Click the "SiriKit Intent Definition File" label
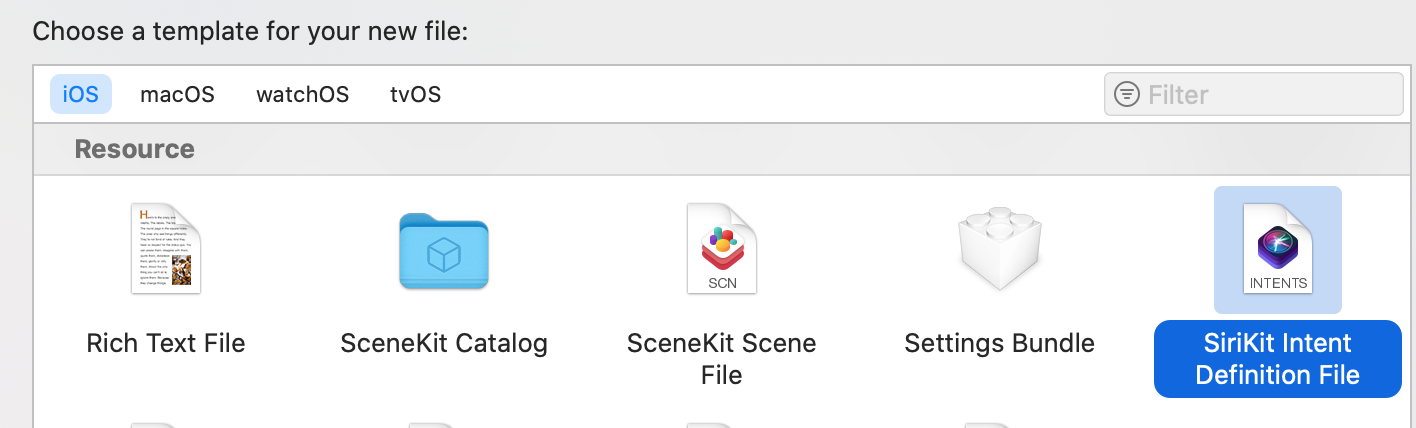The image size is (1416, 428). point(1278,359)
